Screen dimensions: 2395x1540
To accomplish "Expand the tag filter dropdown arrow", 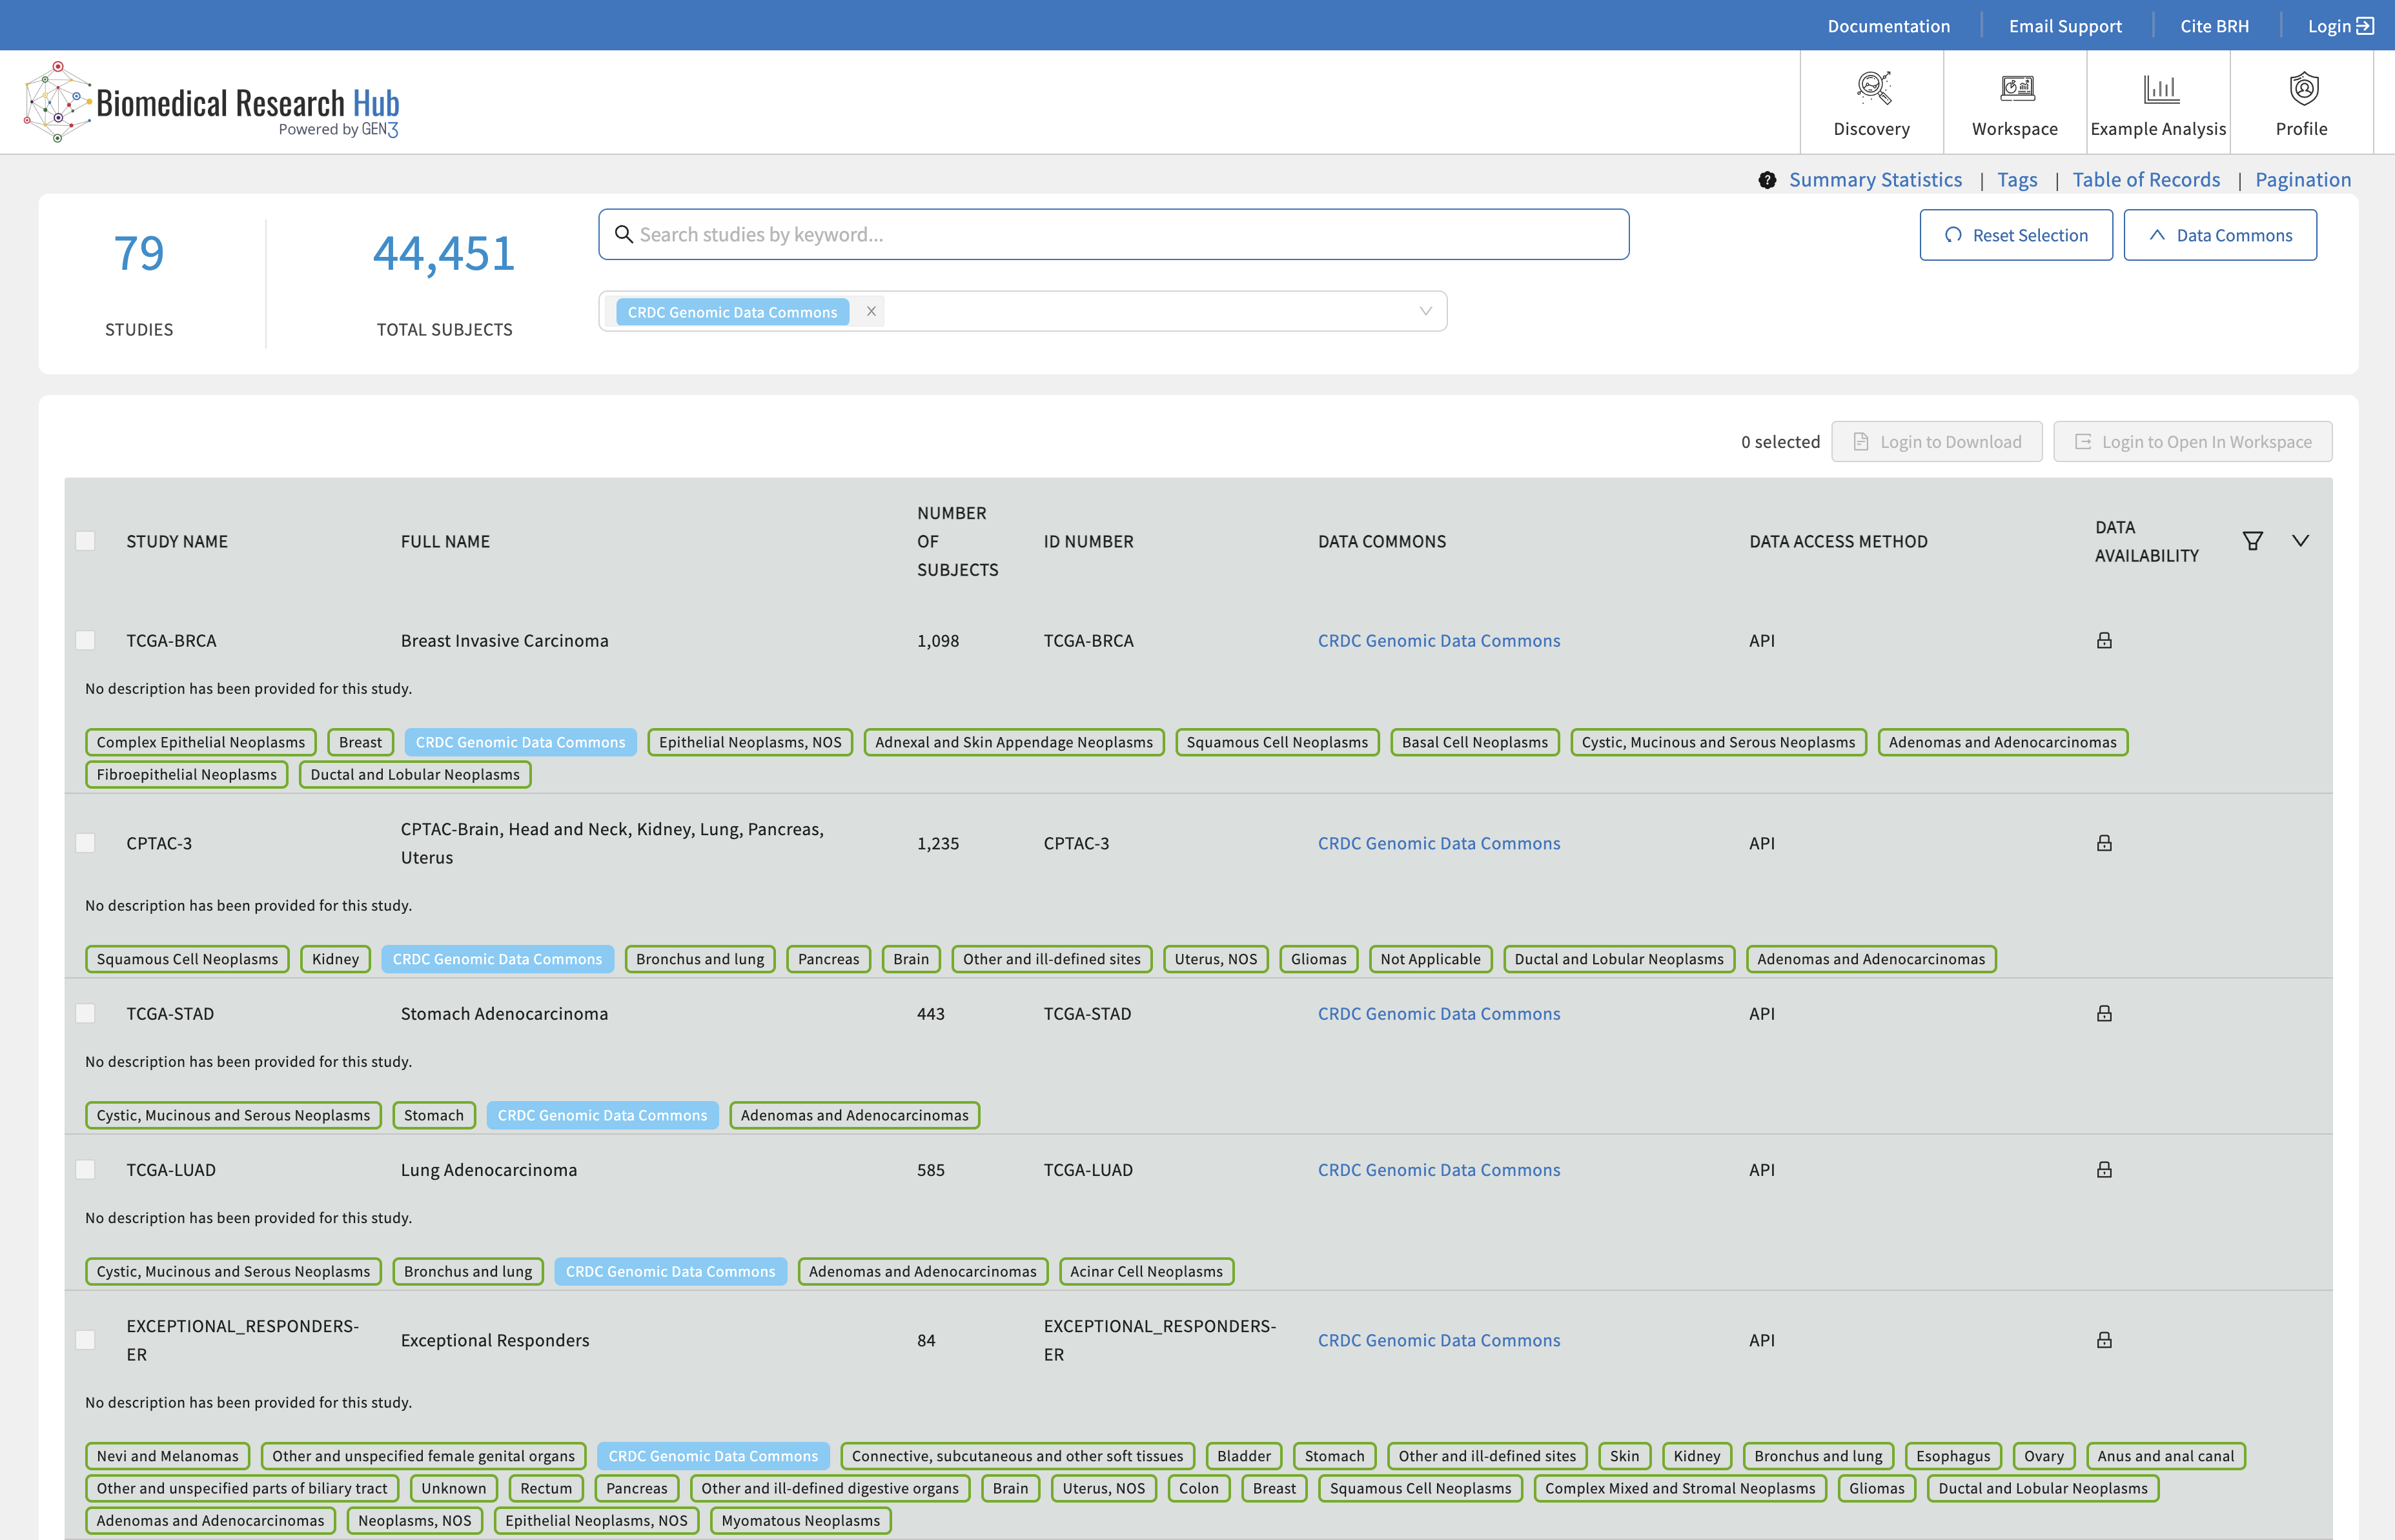I will [x=1425, y=312].
